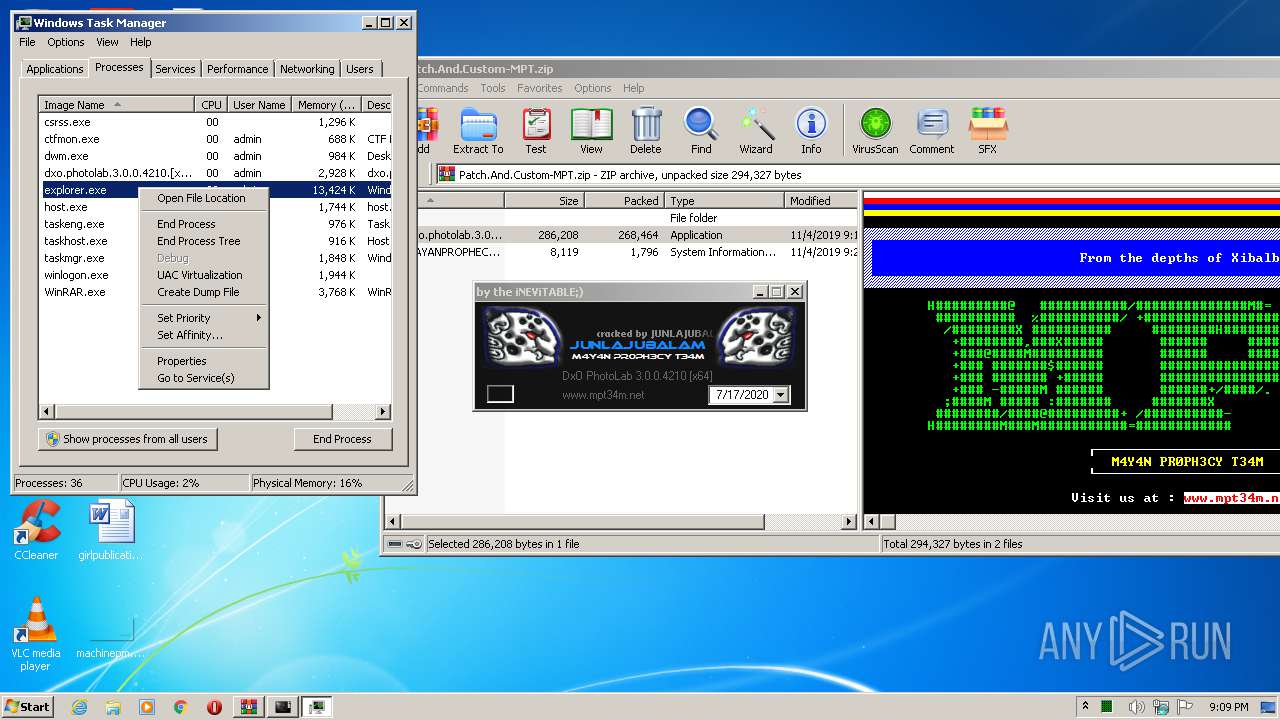This screenshot has width=1280, height=720.
Task: Run the VirusScan icon in WinRAR
Action: 875,130
